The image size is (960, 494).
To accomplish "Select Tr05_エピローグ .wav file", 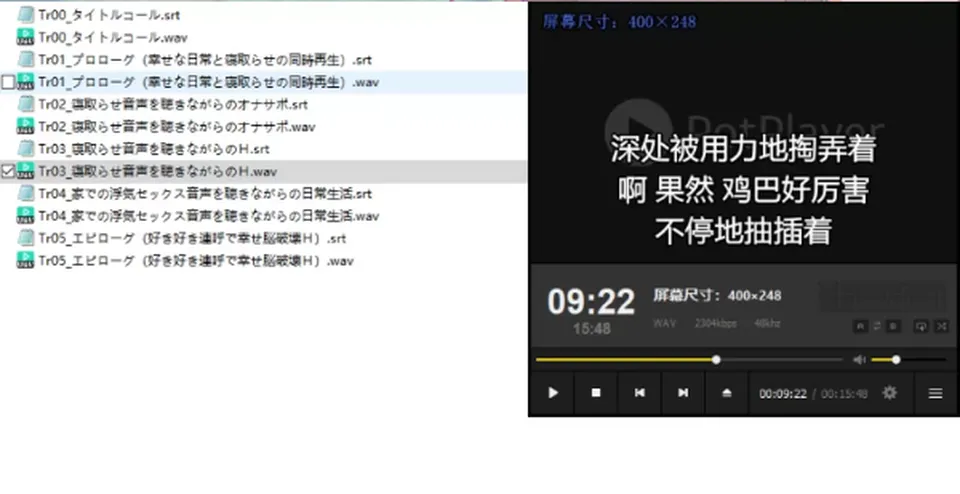I will coord(196,261).
